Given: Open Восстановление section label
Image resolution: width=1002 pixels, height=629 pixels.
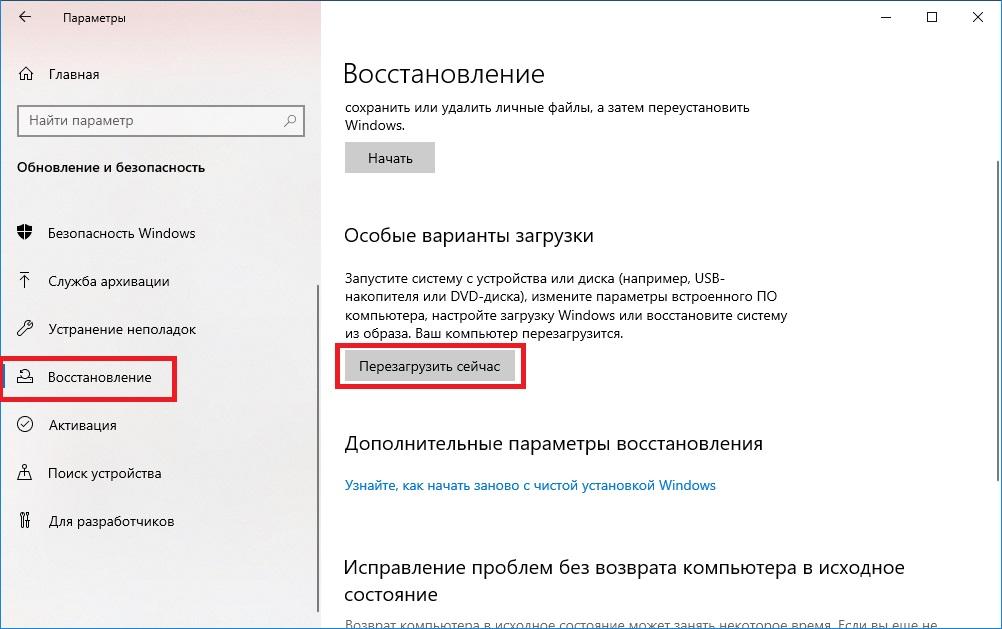Looking at the screenshot, I should [x=100, y=377].
